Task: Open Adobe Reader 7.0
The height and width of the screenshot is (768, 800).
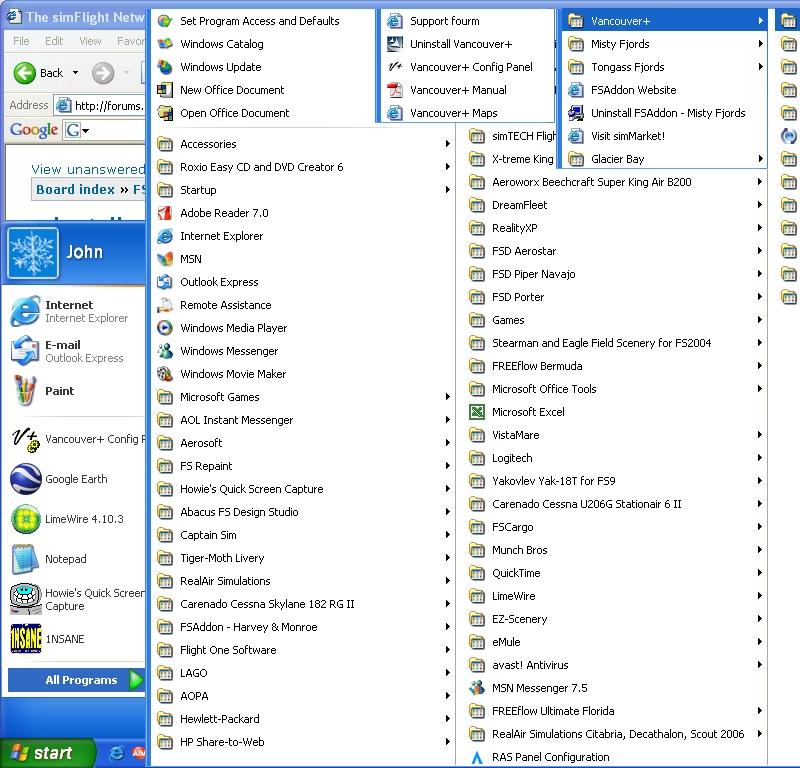Action: (x=223, y=213)
